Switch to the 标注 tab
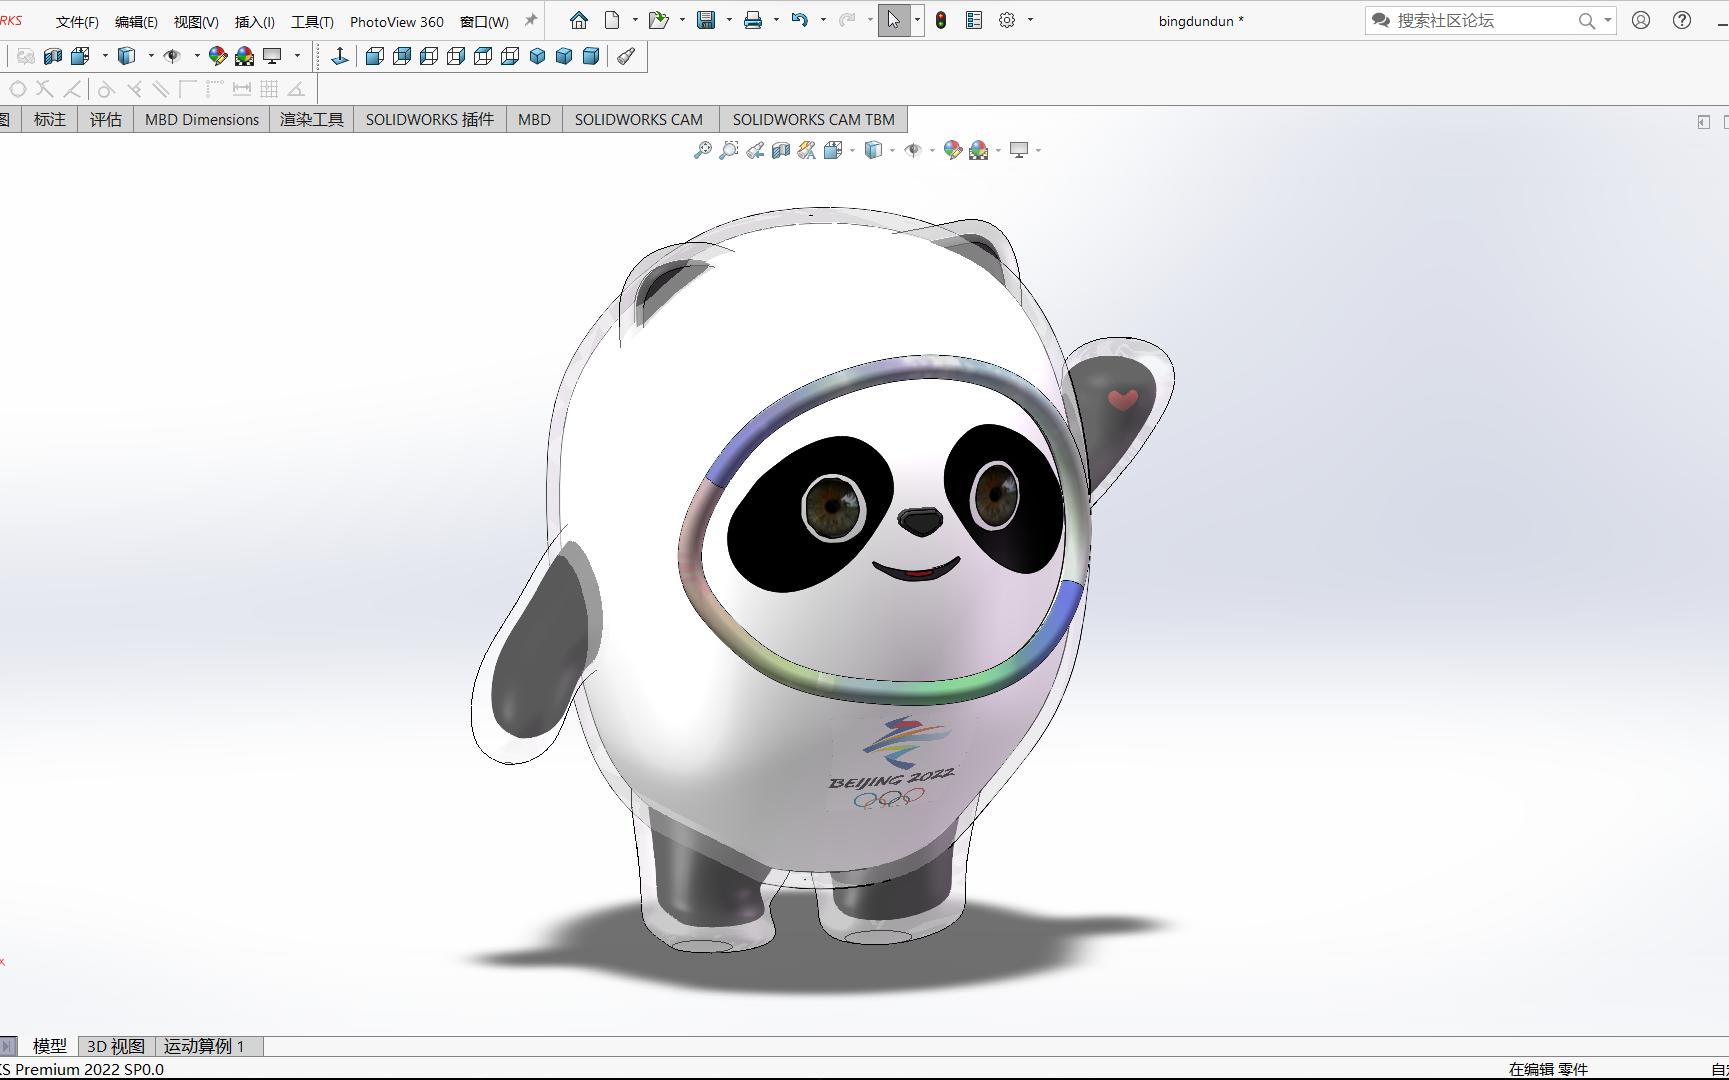The width and height of the screenshot is (1729, 1080). (x=50, y=119)
